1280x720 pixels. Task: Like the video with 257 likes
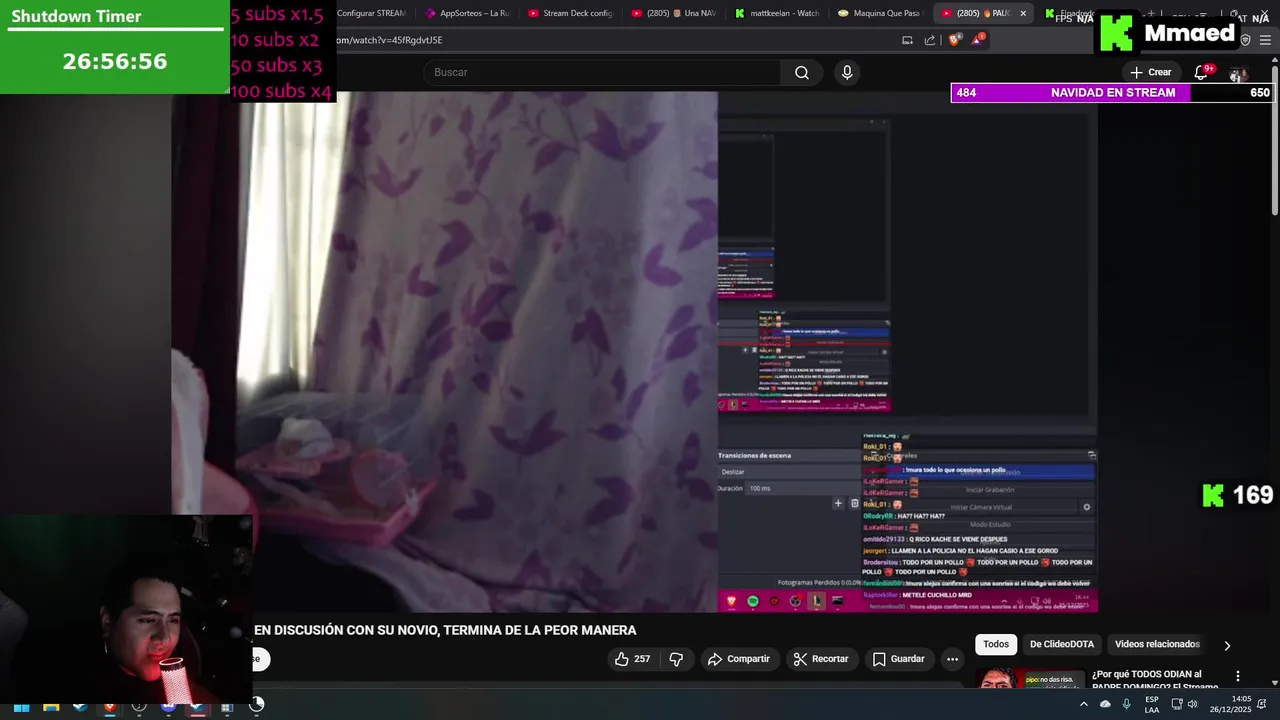click(x=632, y=659)
